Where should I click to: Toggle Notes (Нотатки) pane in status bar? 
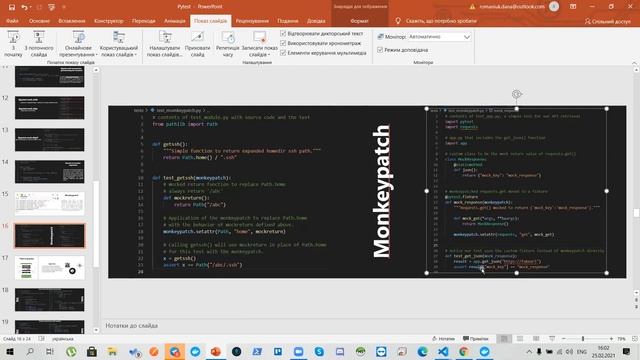coord(443,339)
